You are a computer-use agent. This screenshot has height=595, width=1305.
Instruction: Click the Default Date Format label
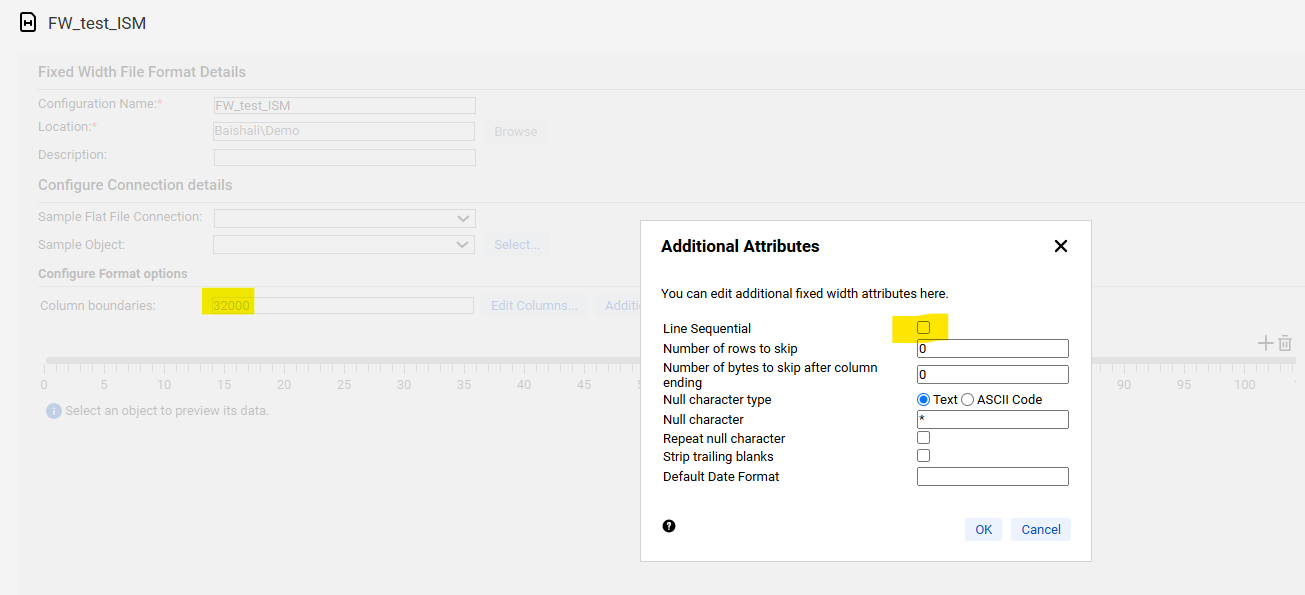pos(721,477)
